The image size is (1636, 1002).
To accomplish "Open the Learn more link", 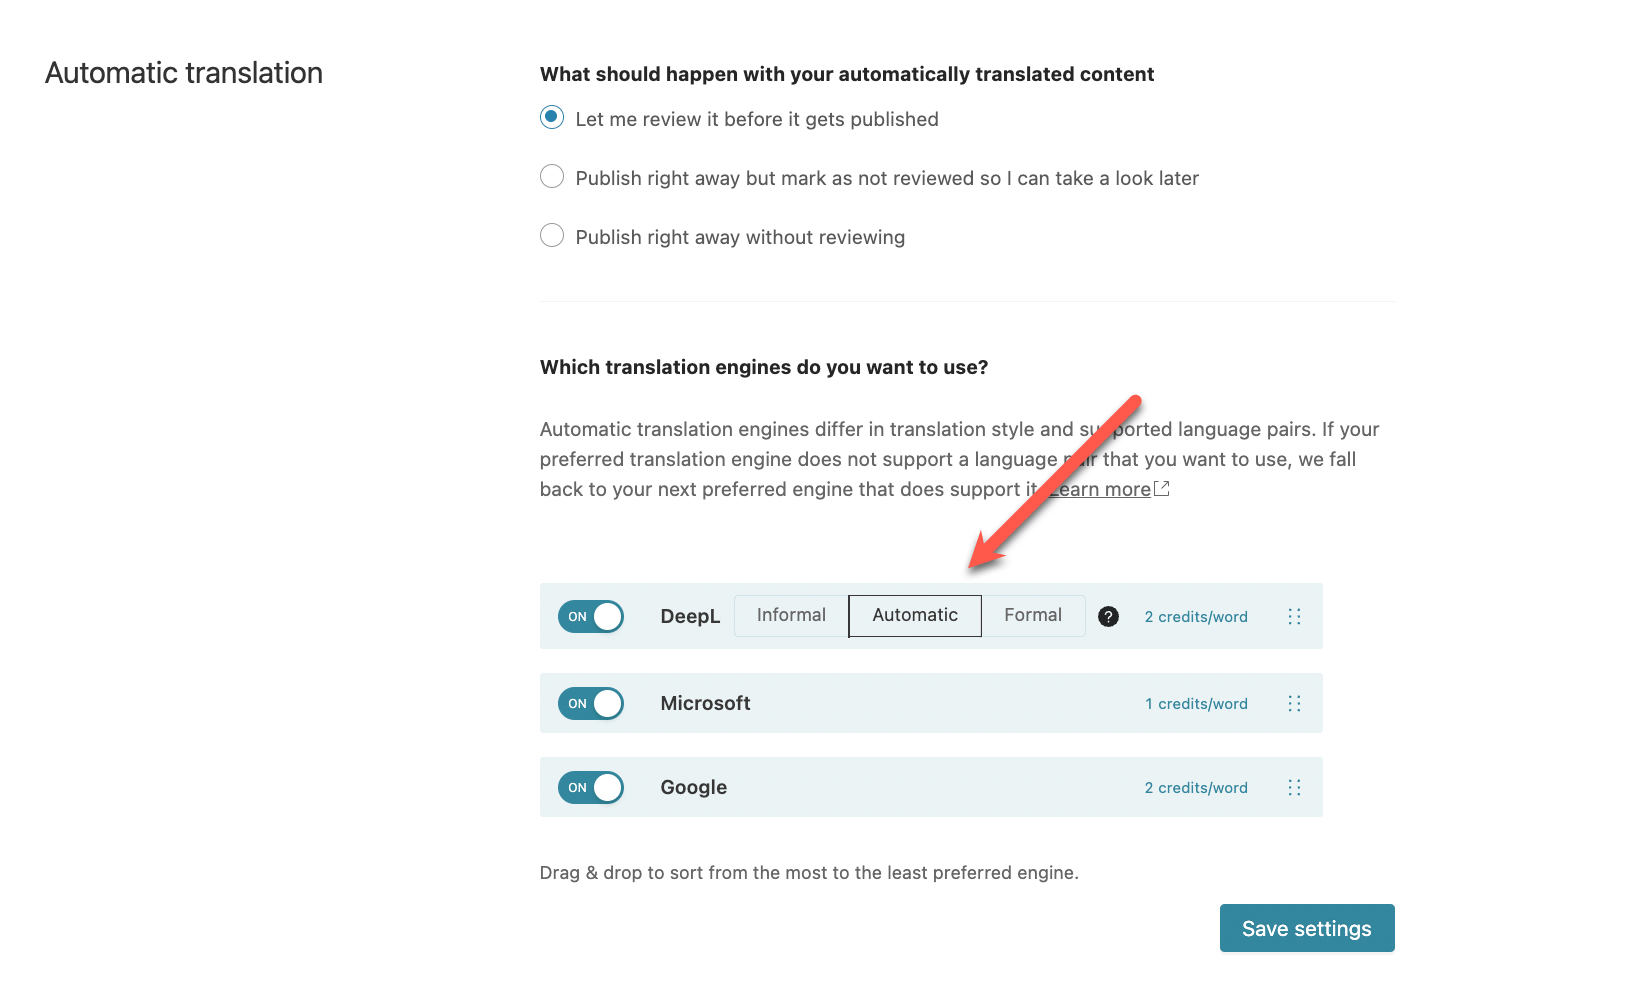I will (x=1099, y=489).
